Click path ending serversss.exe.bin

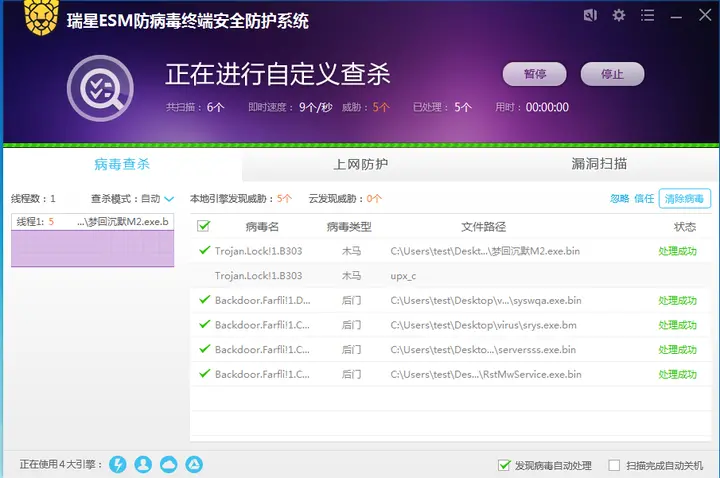(483, 349)
